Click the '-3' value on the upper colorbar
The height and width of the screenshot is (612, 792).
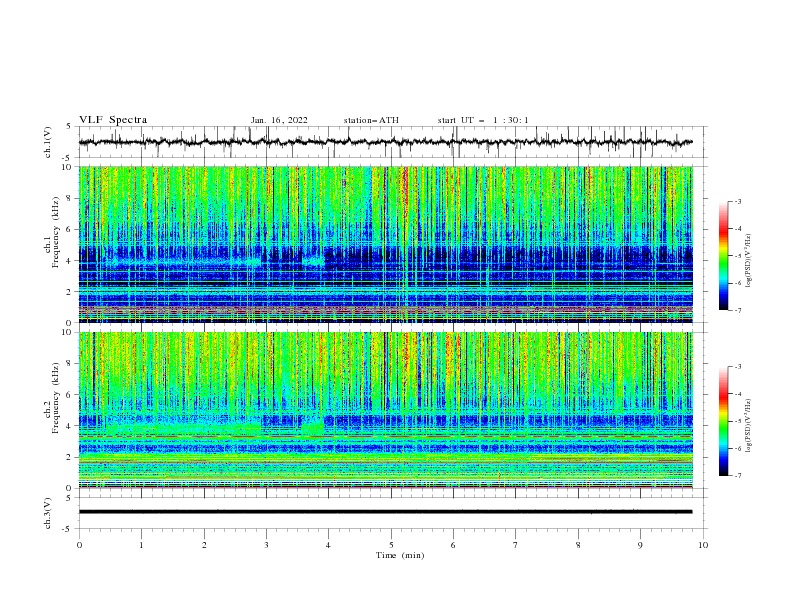pos(738,201)
